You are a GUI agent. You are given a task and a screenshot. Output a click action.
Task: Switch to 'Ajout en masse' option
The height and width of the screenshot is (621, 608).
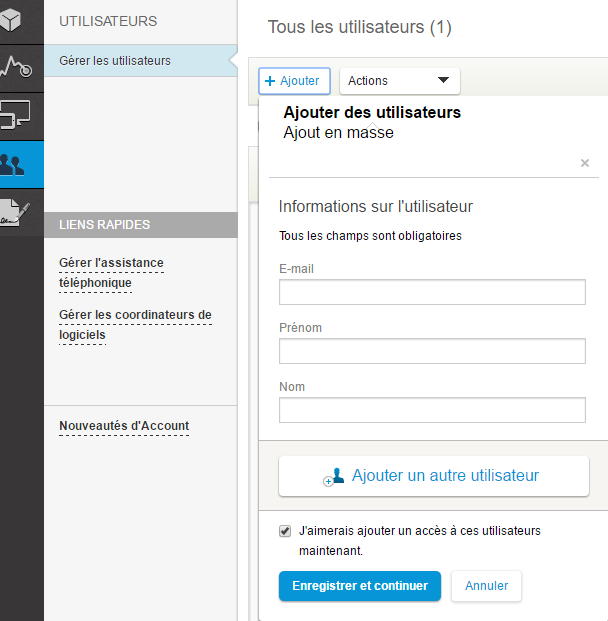[338, 133]
